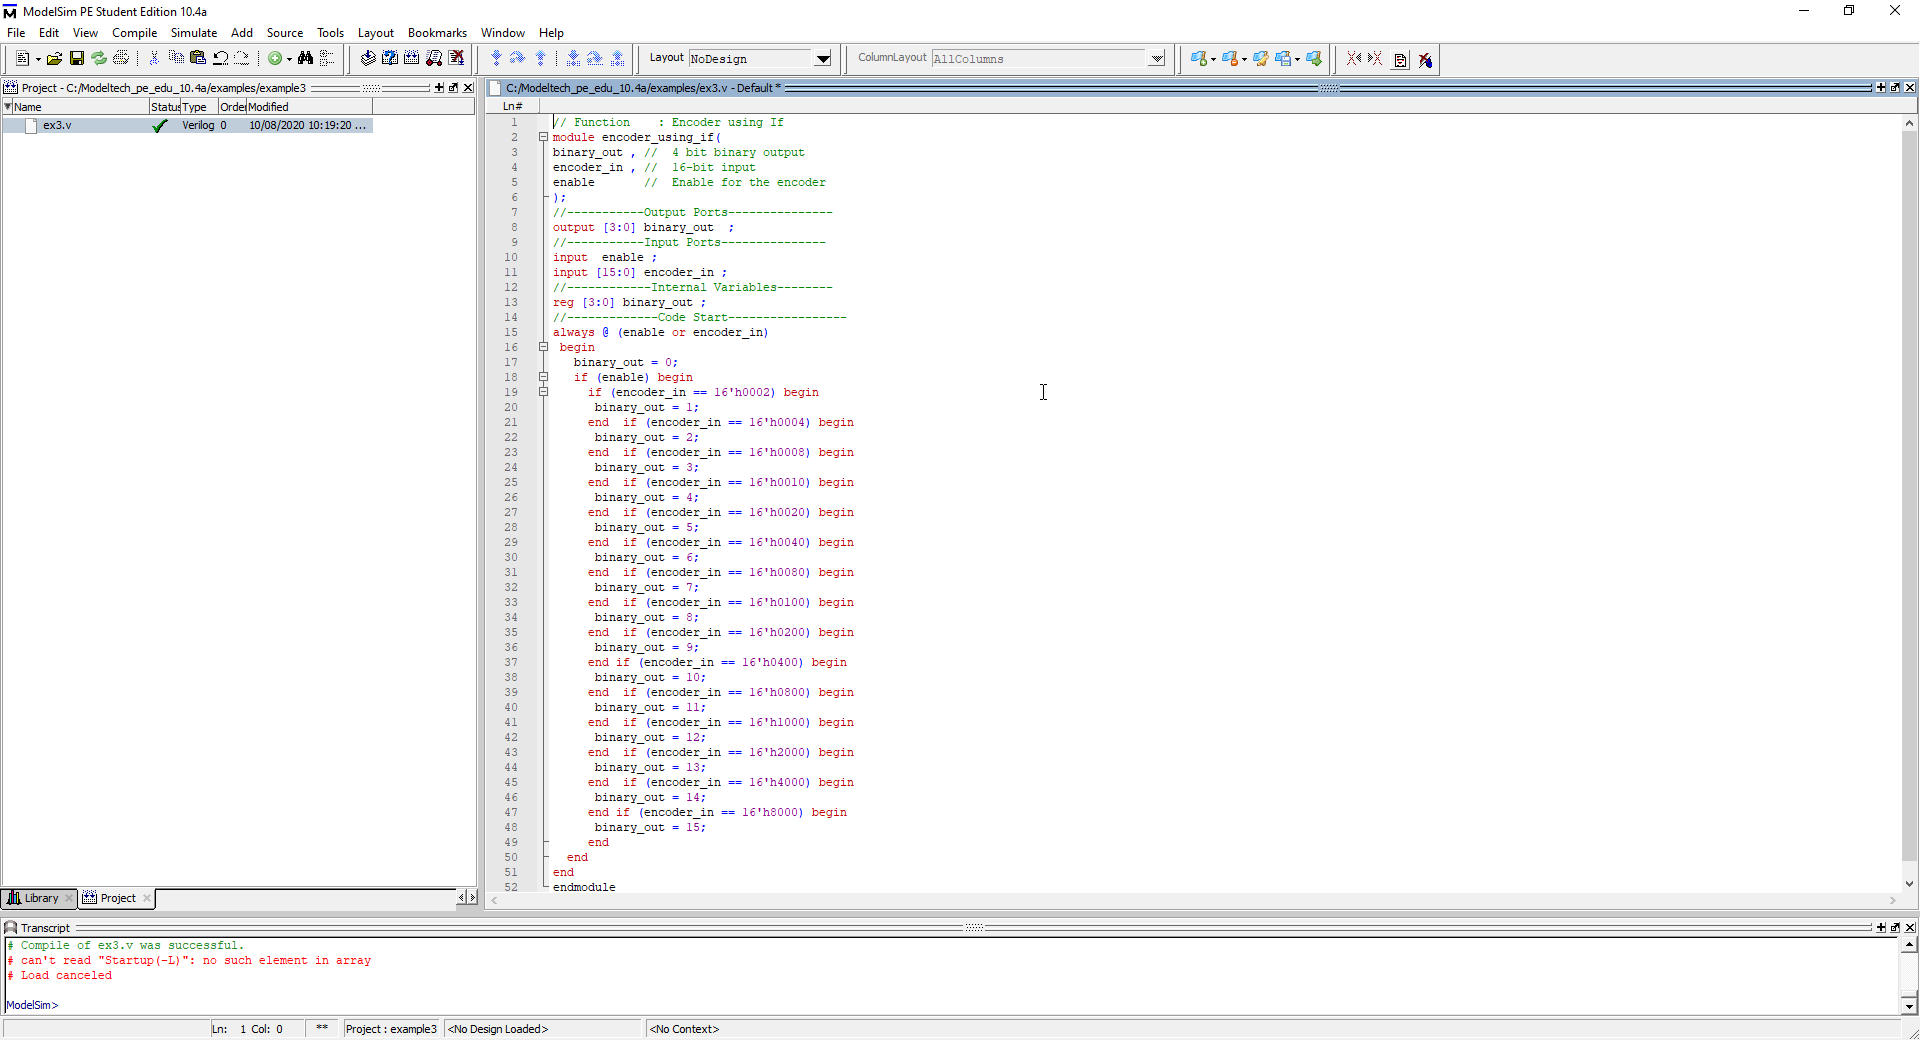The image size is (1920, 1040).
Task: Click the Print icon in toolbar
Action: pos(121,59)
